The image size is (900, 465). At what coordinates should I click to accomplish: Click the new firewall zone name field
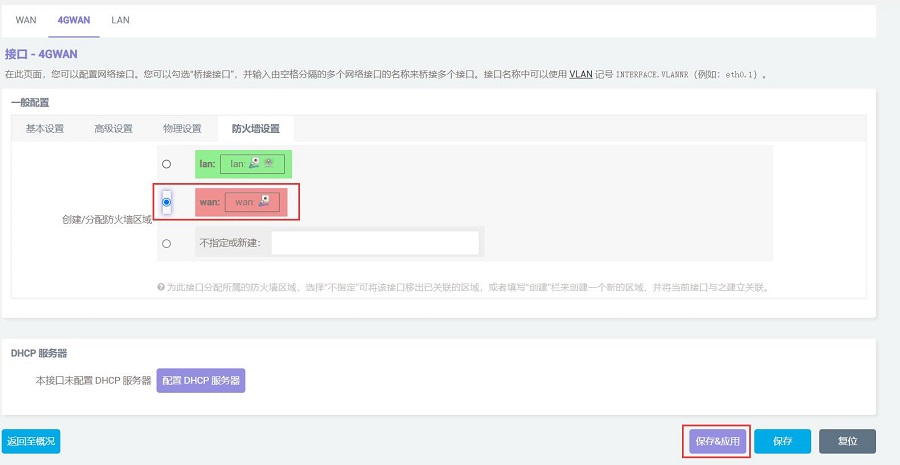[x=375, y=243]
